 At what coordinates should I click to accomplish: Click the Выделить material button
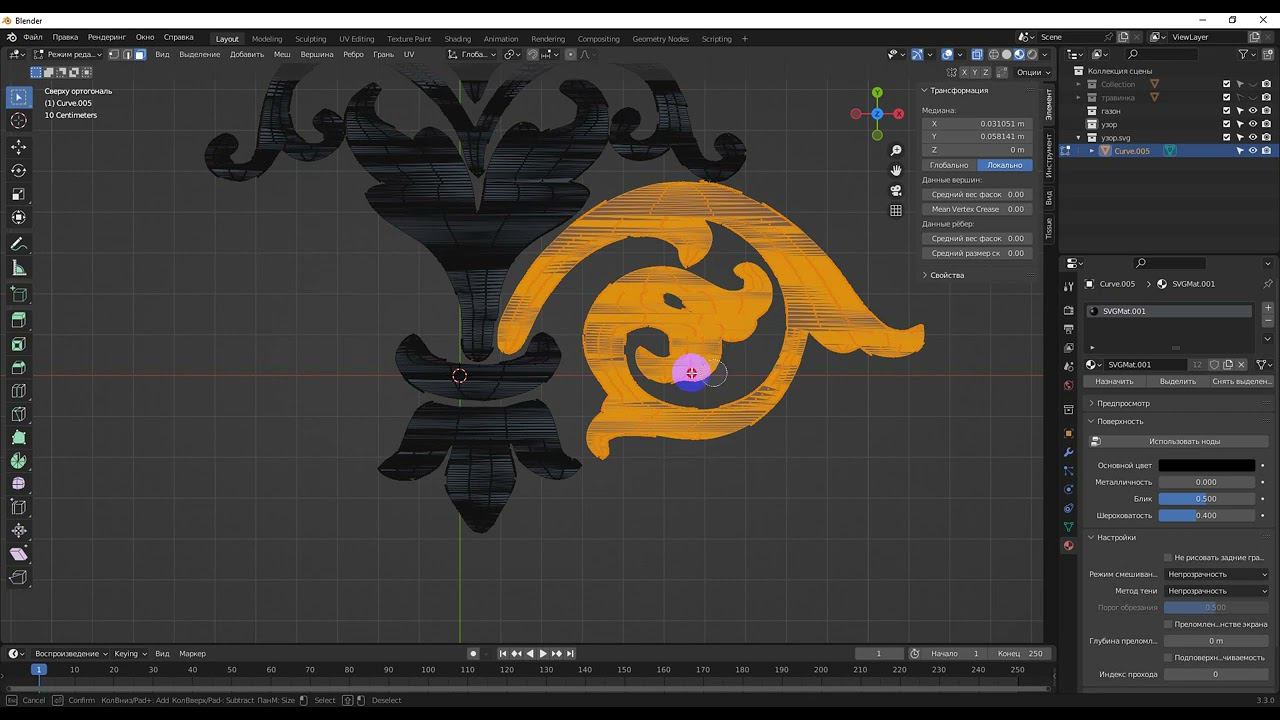tap(1177, 381)
